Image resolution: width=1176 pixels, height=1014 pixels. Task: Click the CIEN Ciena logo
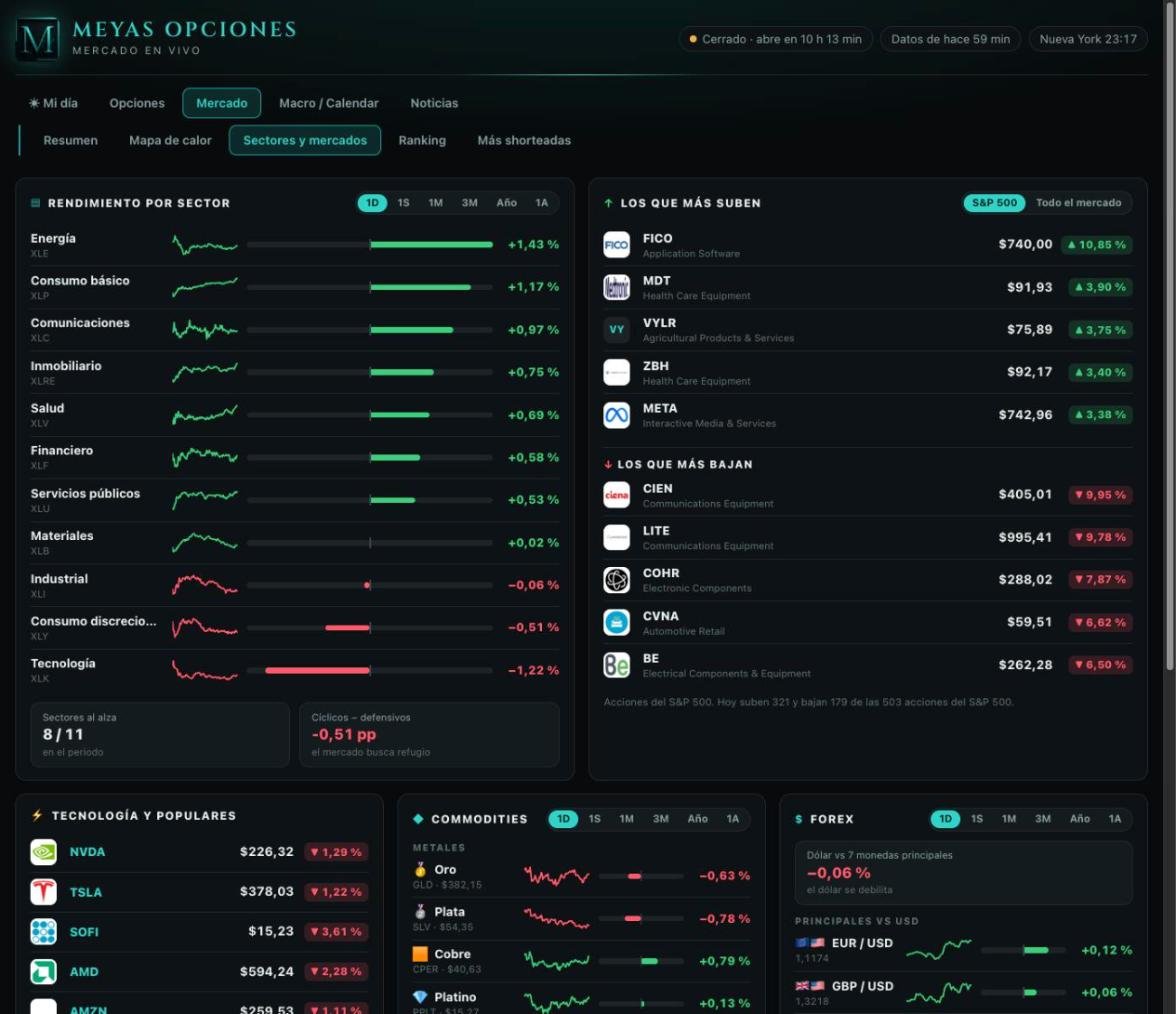tap(616, 495)
